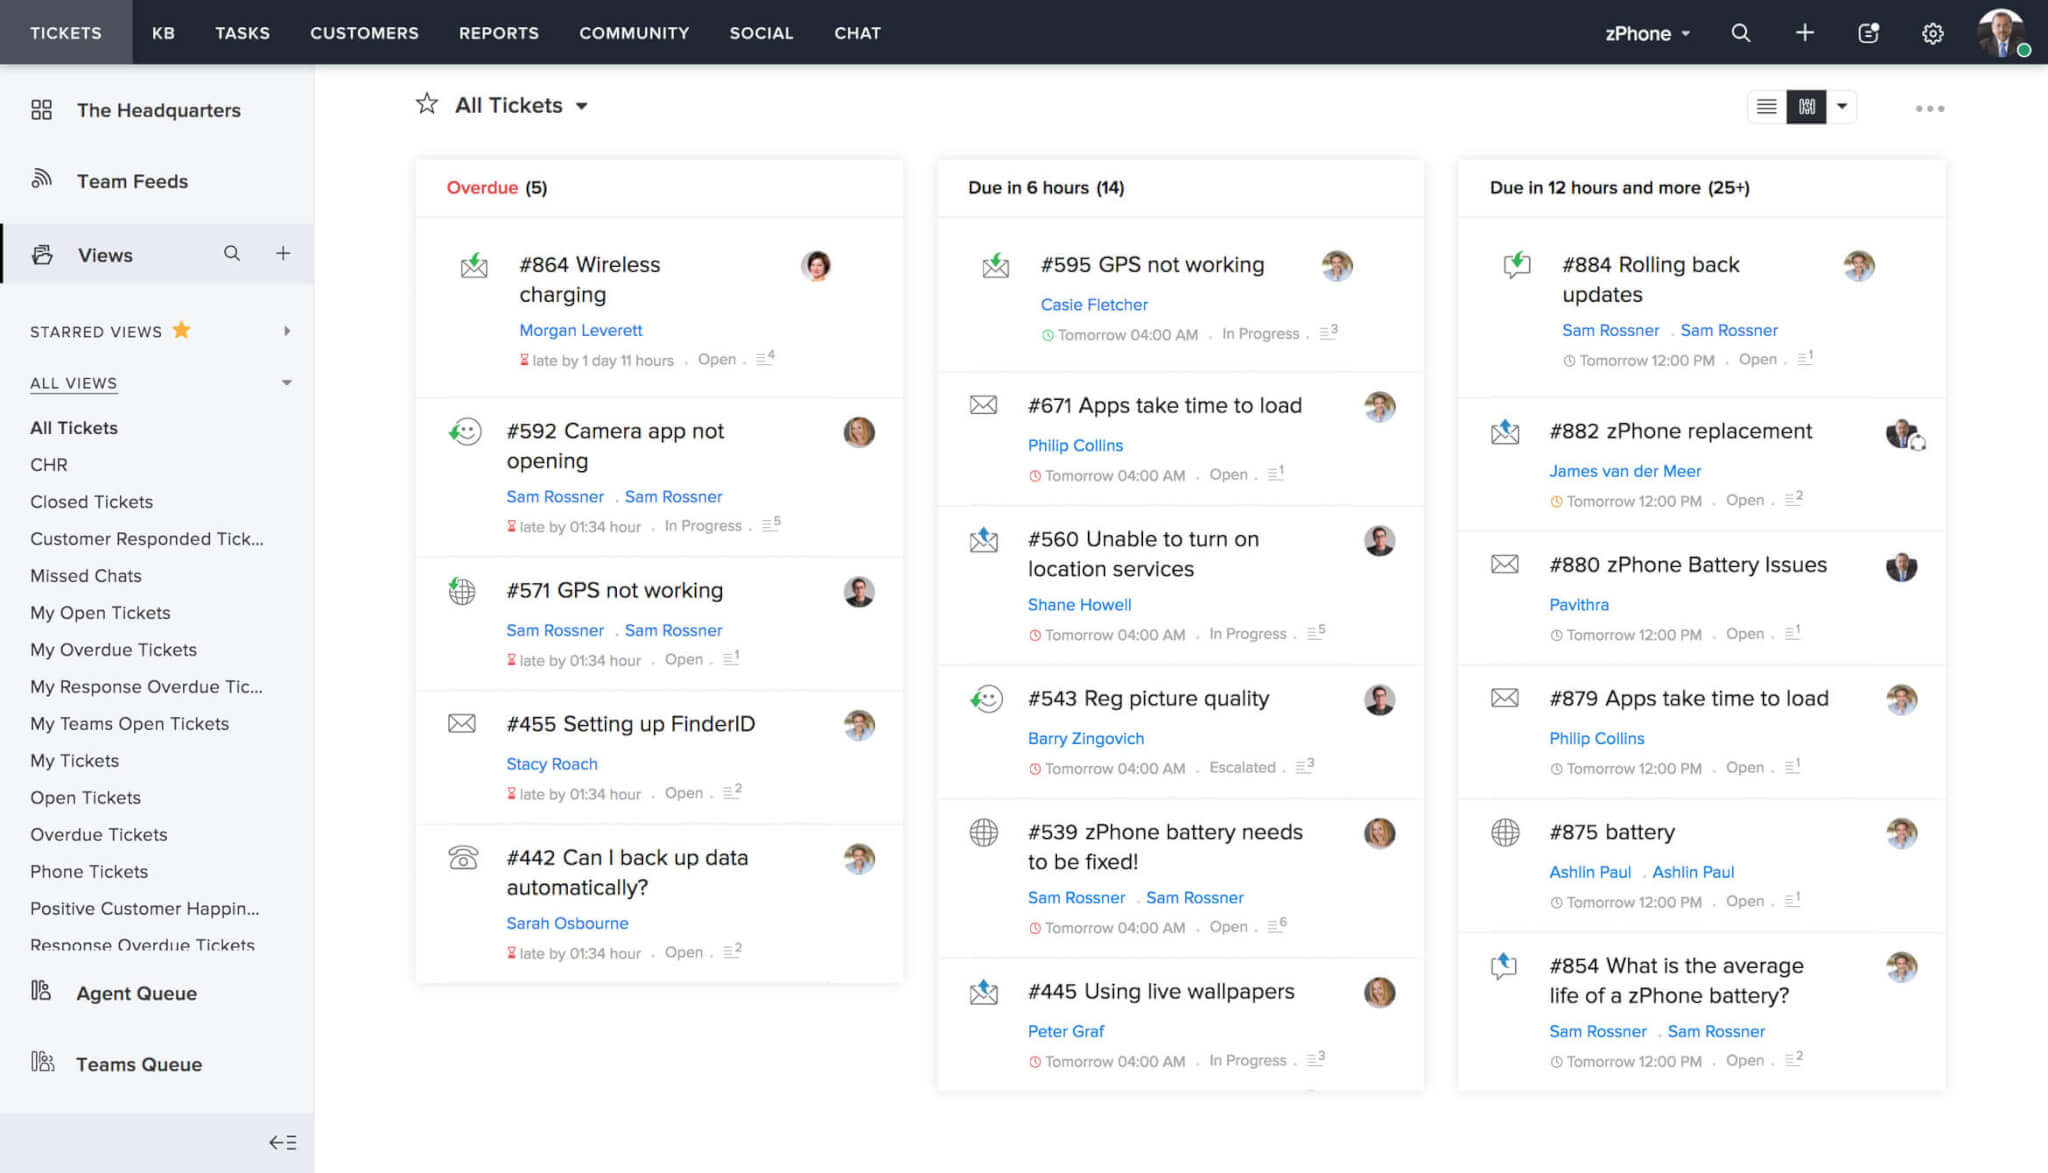Expand the Starred Views section
Viewport: 2048px width, 1173px height.
(286, 332)
